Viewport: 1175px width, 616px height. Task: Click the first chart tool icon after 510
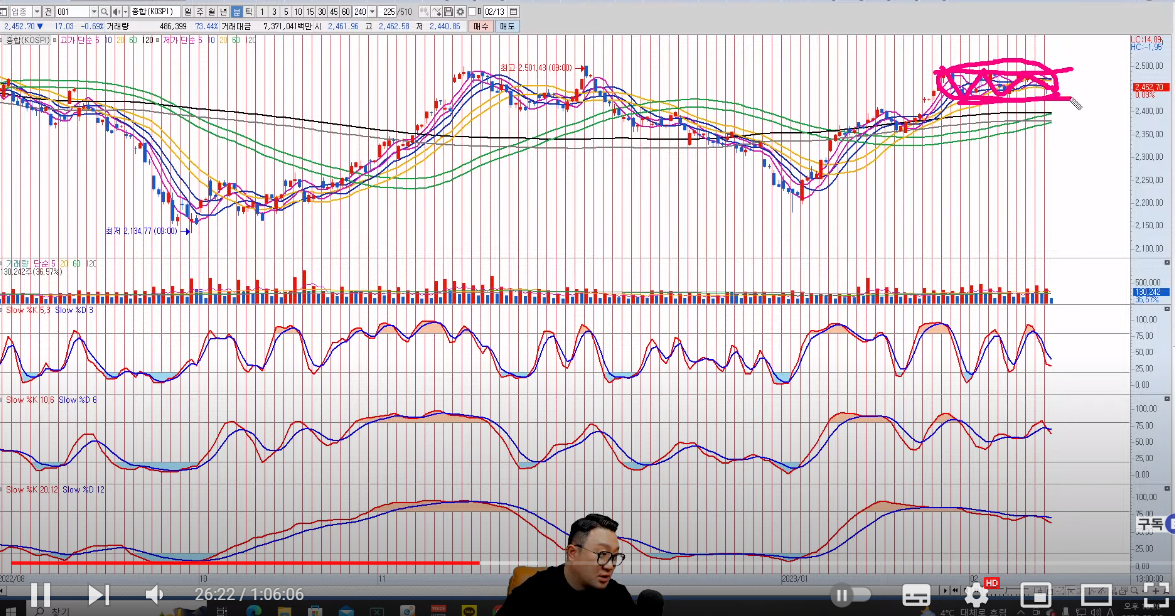pos(425,12)
